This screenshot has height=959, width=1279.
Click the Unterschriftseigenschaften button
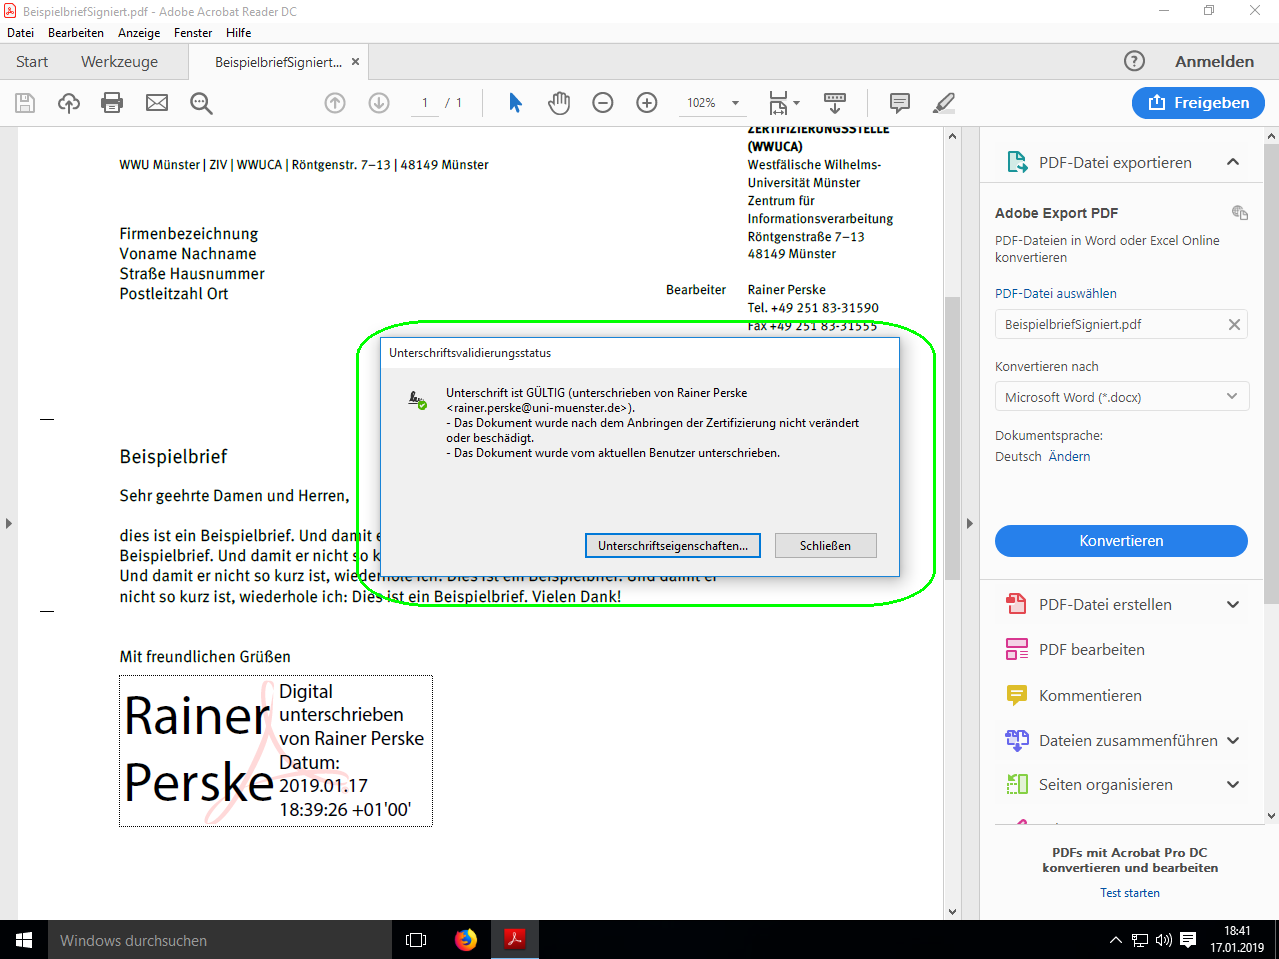672,546
